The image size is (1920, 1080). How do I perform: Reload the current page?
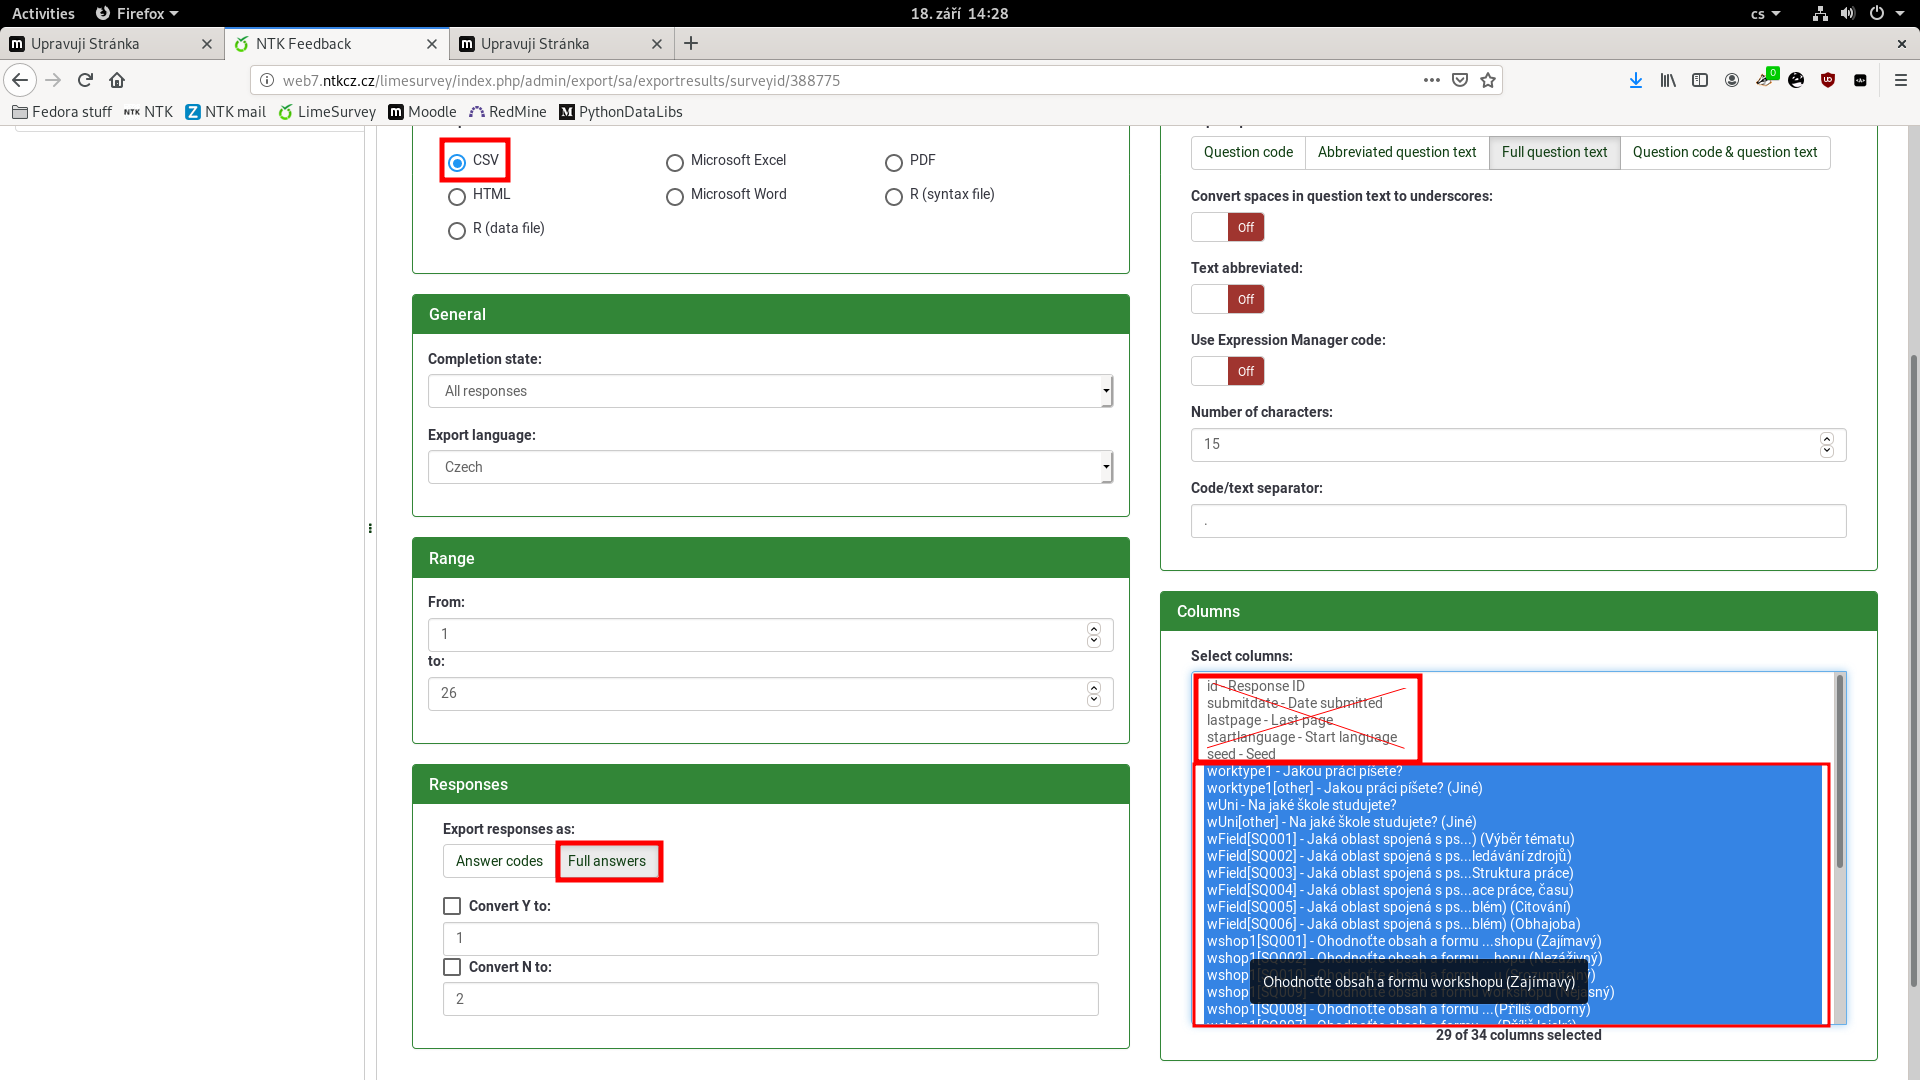click(x=85, y=80)
